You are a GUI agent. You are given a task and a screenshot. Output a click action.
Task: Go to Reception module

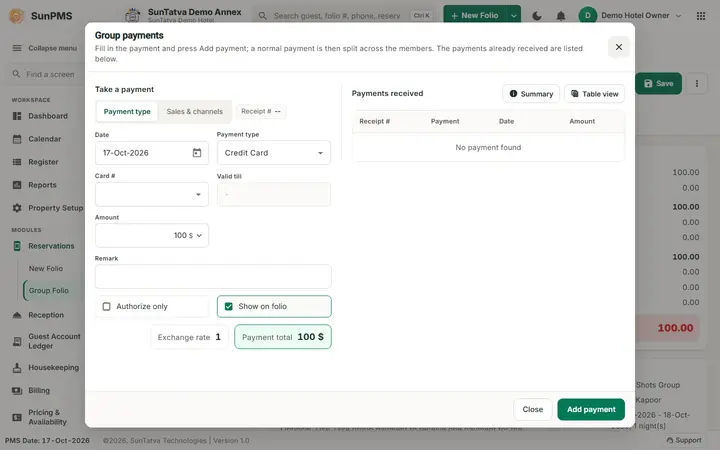click(x=46, y=315)
